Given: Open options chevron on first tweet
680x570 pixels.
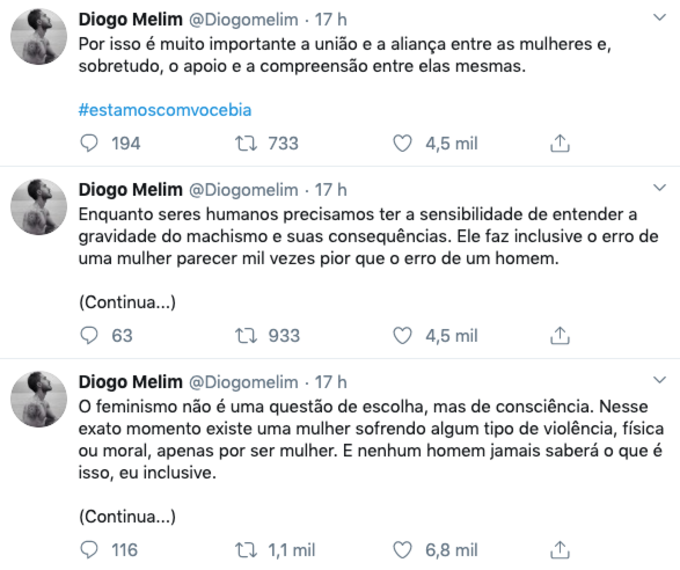Looking at the screenshot, I should click(x=659, y=19).
